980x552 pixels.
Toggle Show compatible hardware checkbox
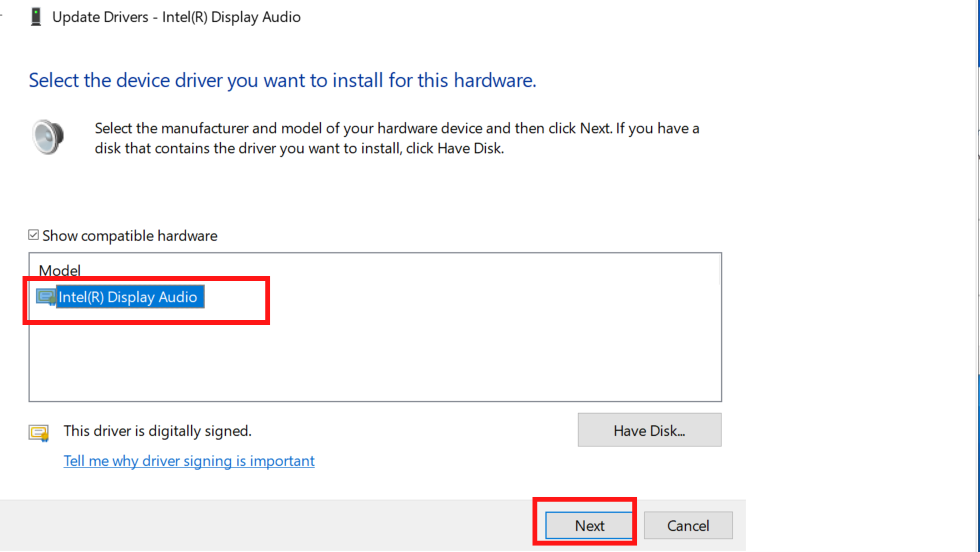(34, 235)
